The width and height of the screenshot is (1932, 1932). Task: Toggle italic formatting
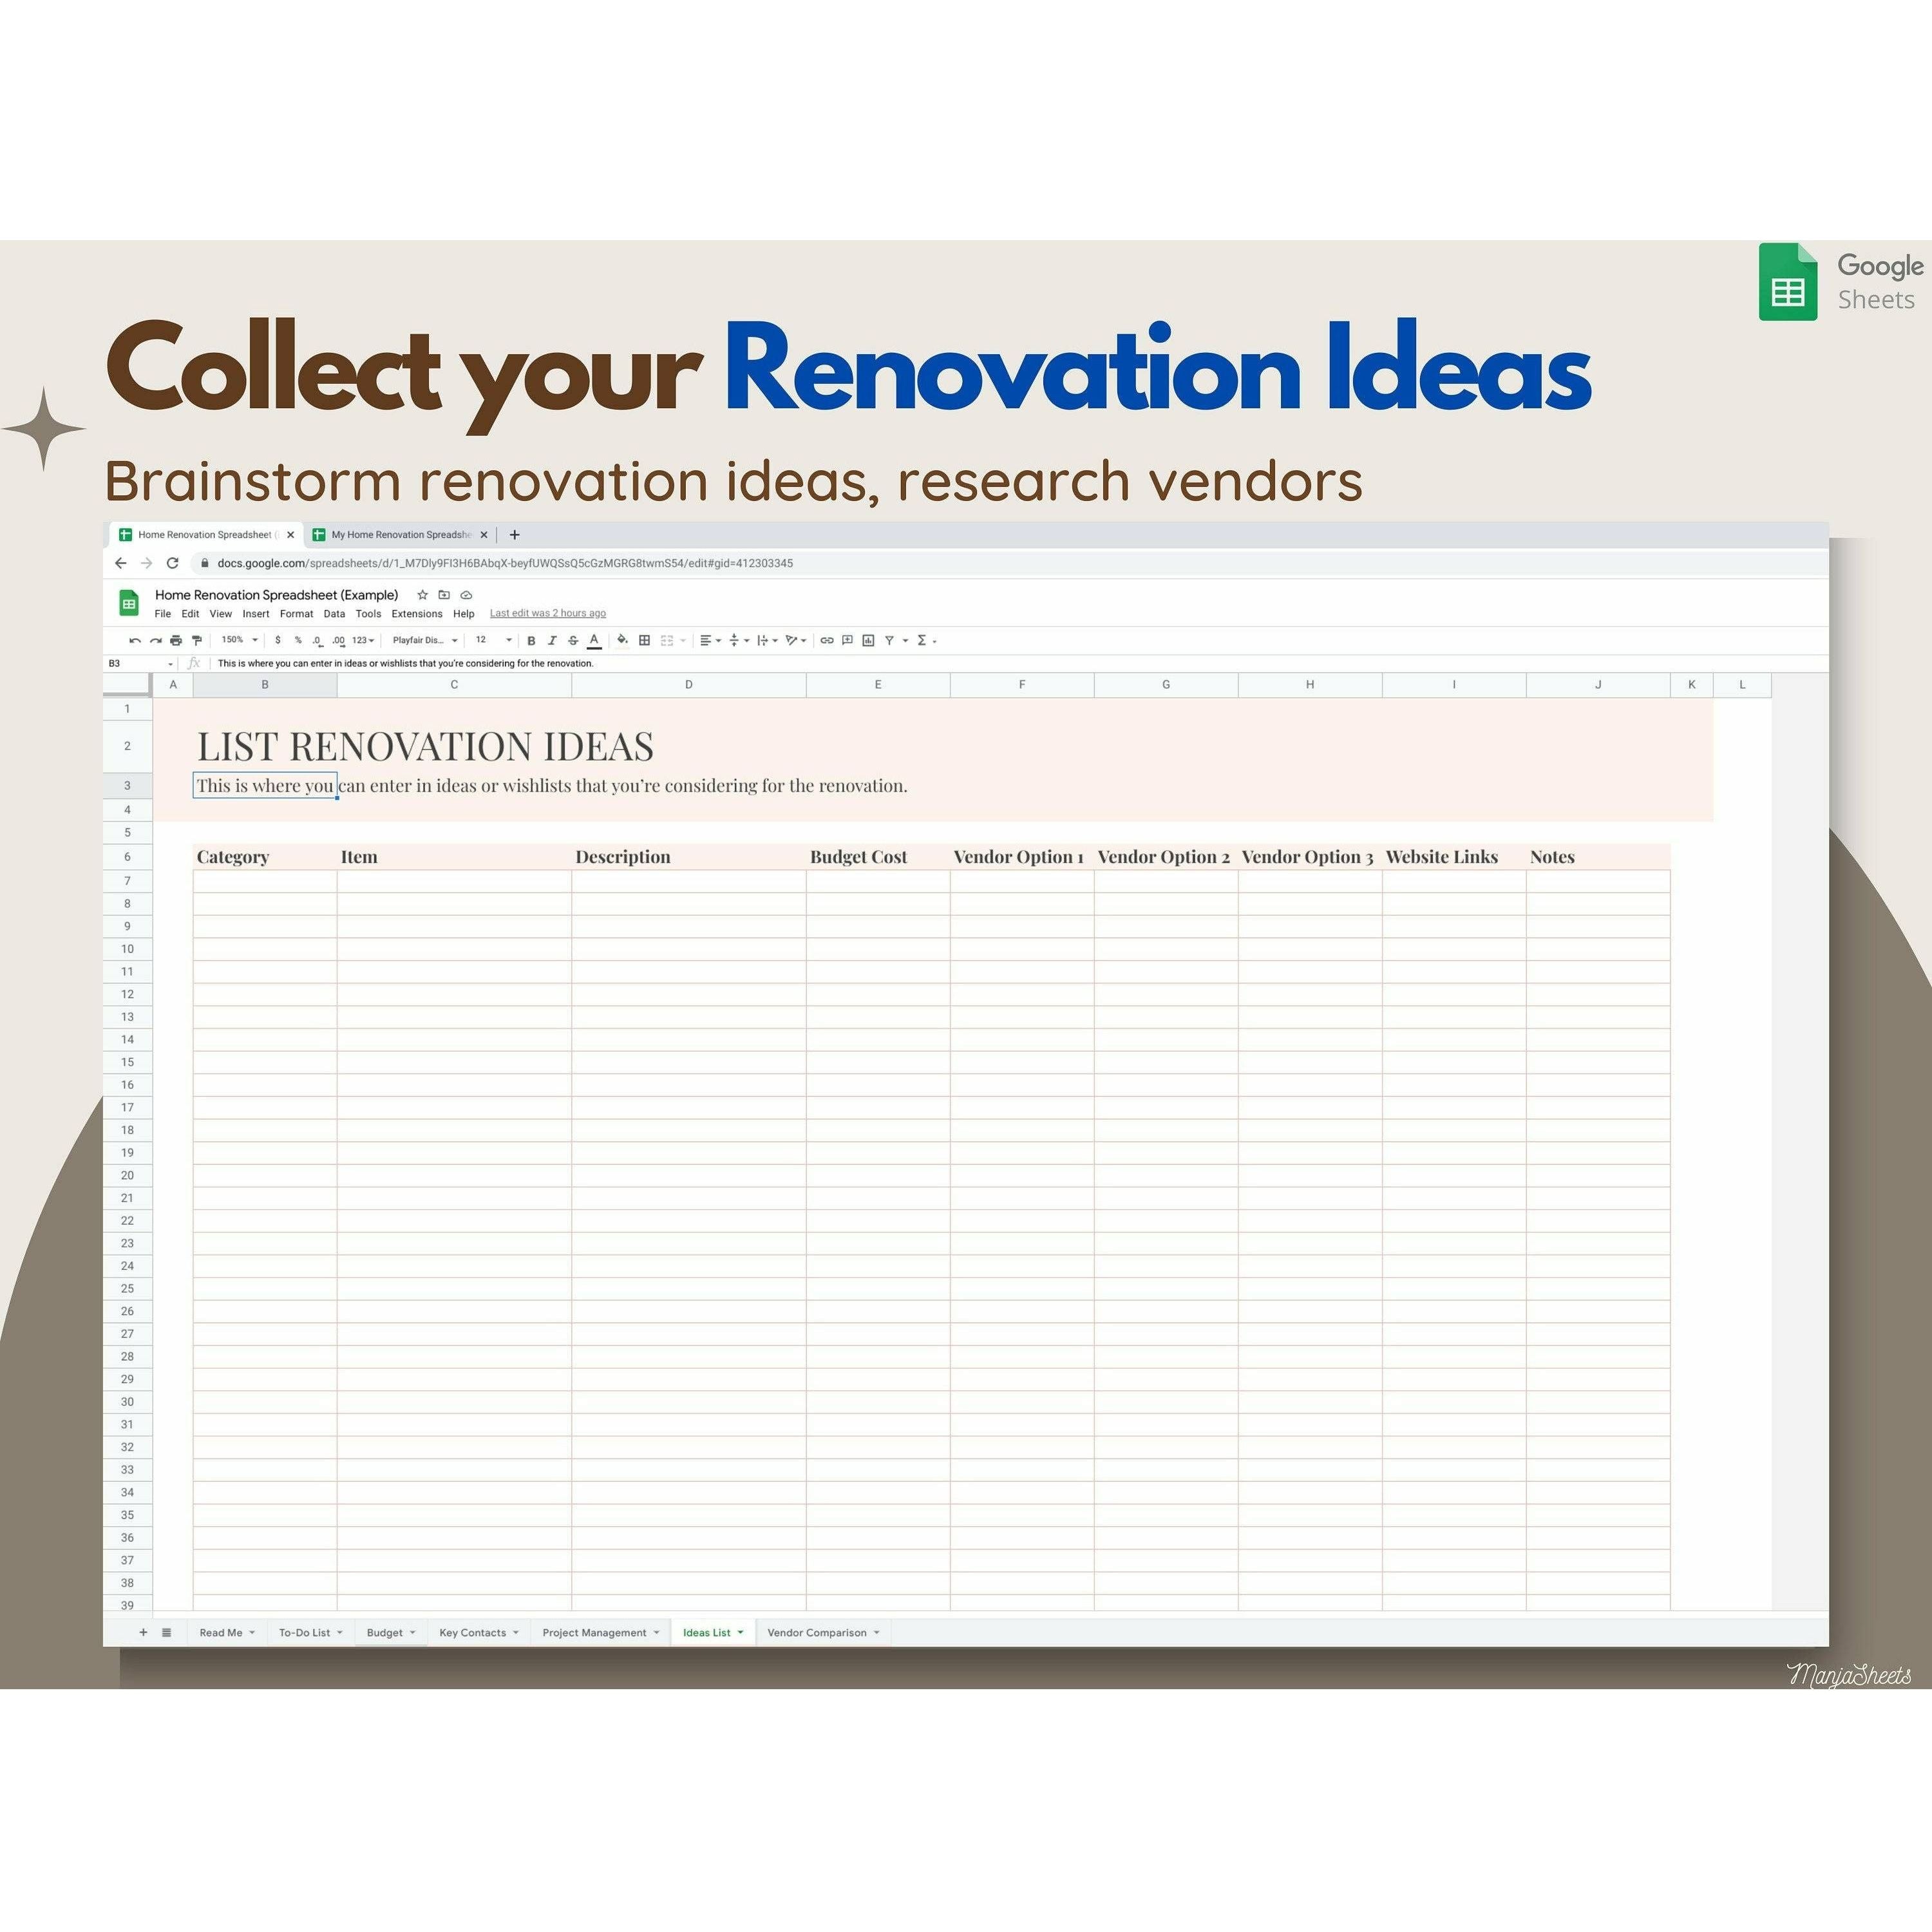click(552, 640)
